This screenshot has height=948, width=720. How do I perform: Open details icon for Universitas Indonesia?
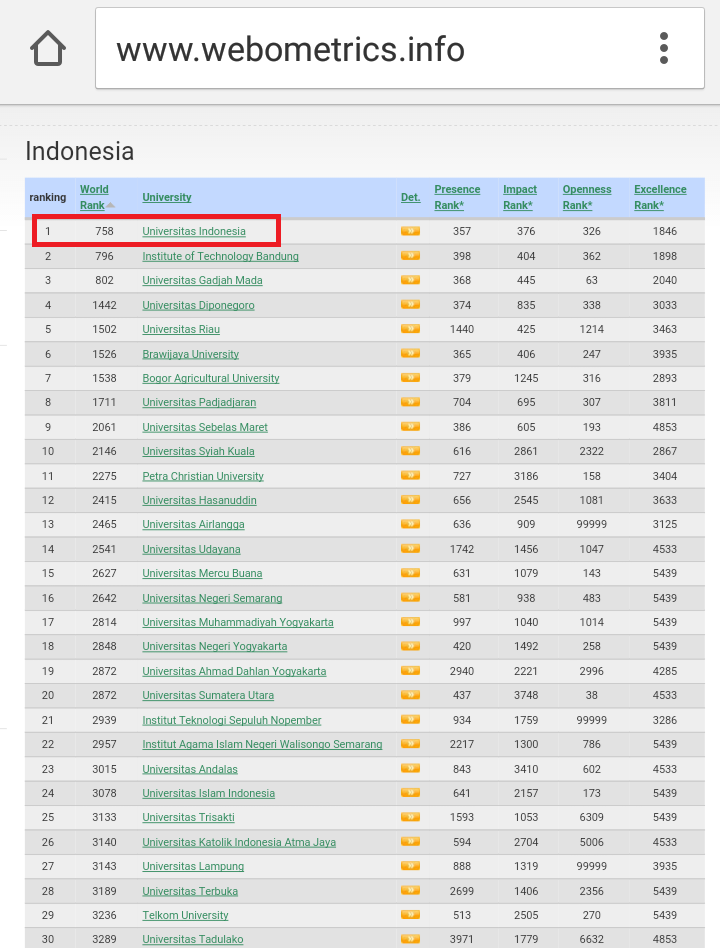[x=410, y=231]
